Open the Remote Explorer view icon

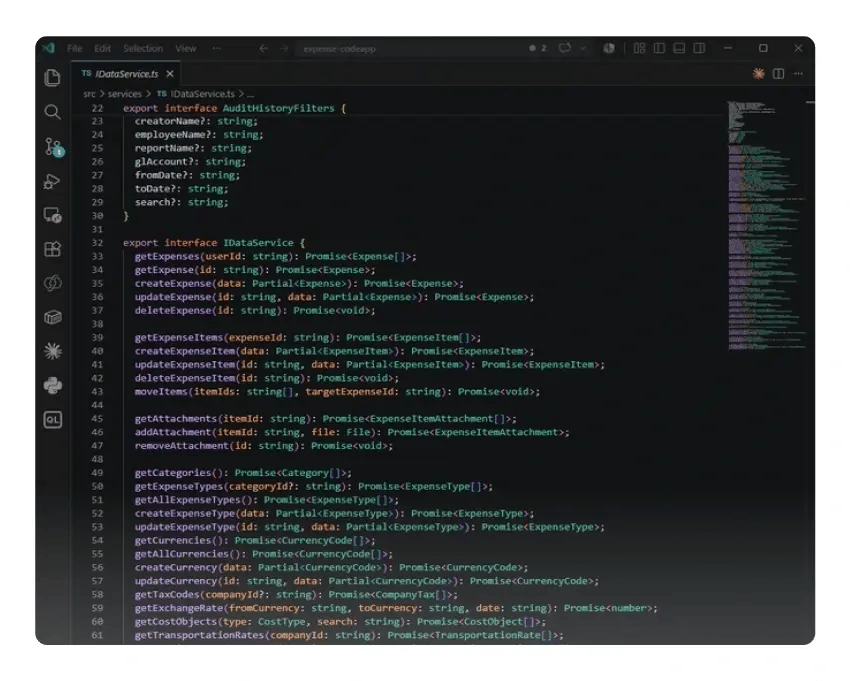pyautogui.click(x=53, y=215)
